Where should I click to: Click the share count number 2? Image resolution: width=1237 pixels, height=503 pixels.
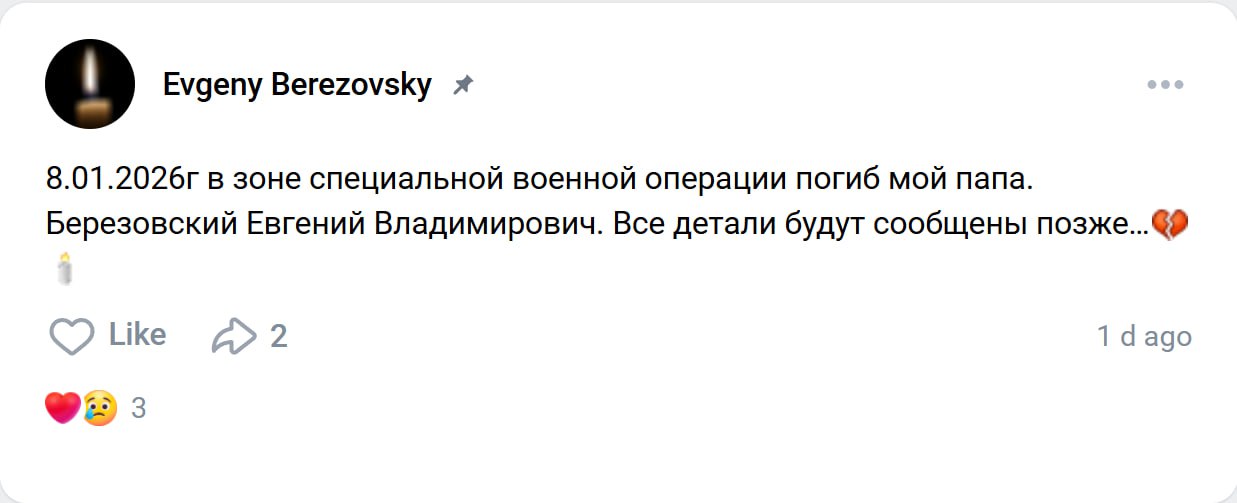pyautogui.click(x=279, y=337)
